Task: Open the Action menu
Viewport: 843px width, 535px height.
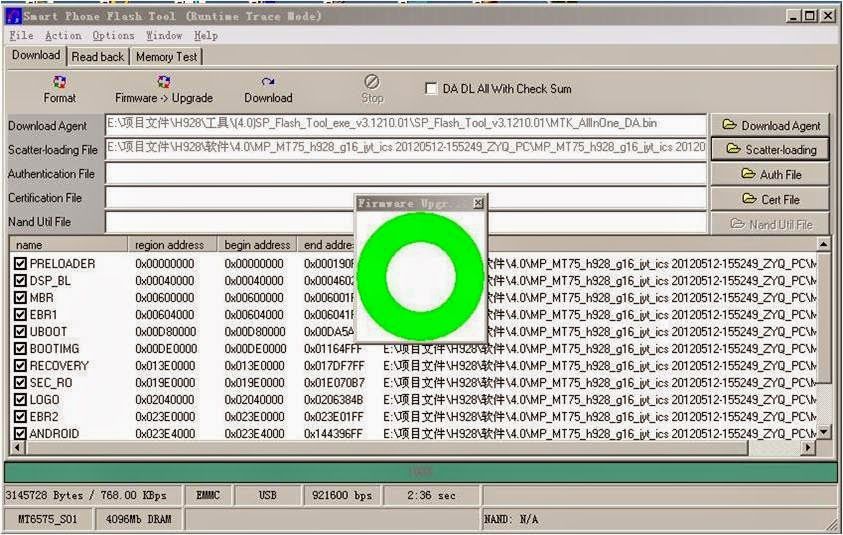Action: click(x=63, y=35)
